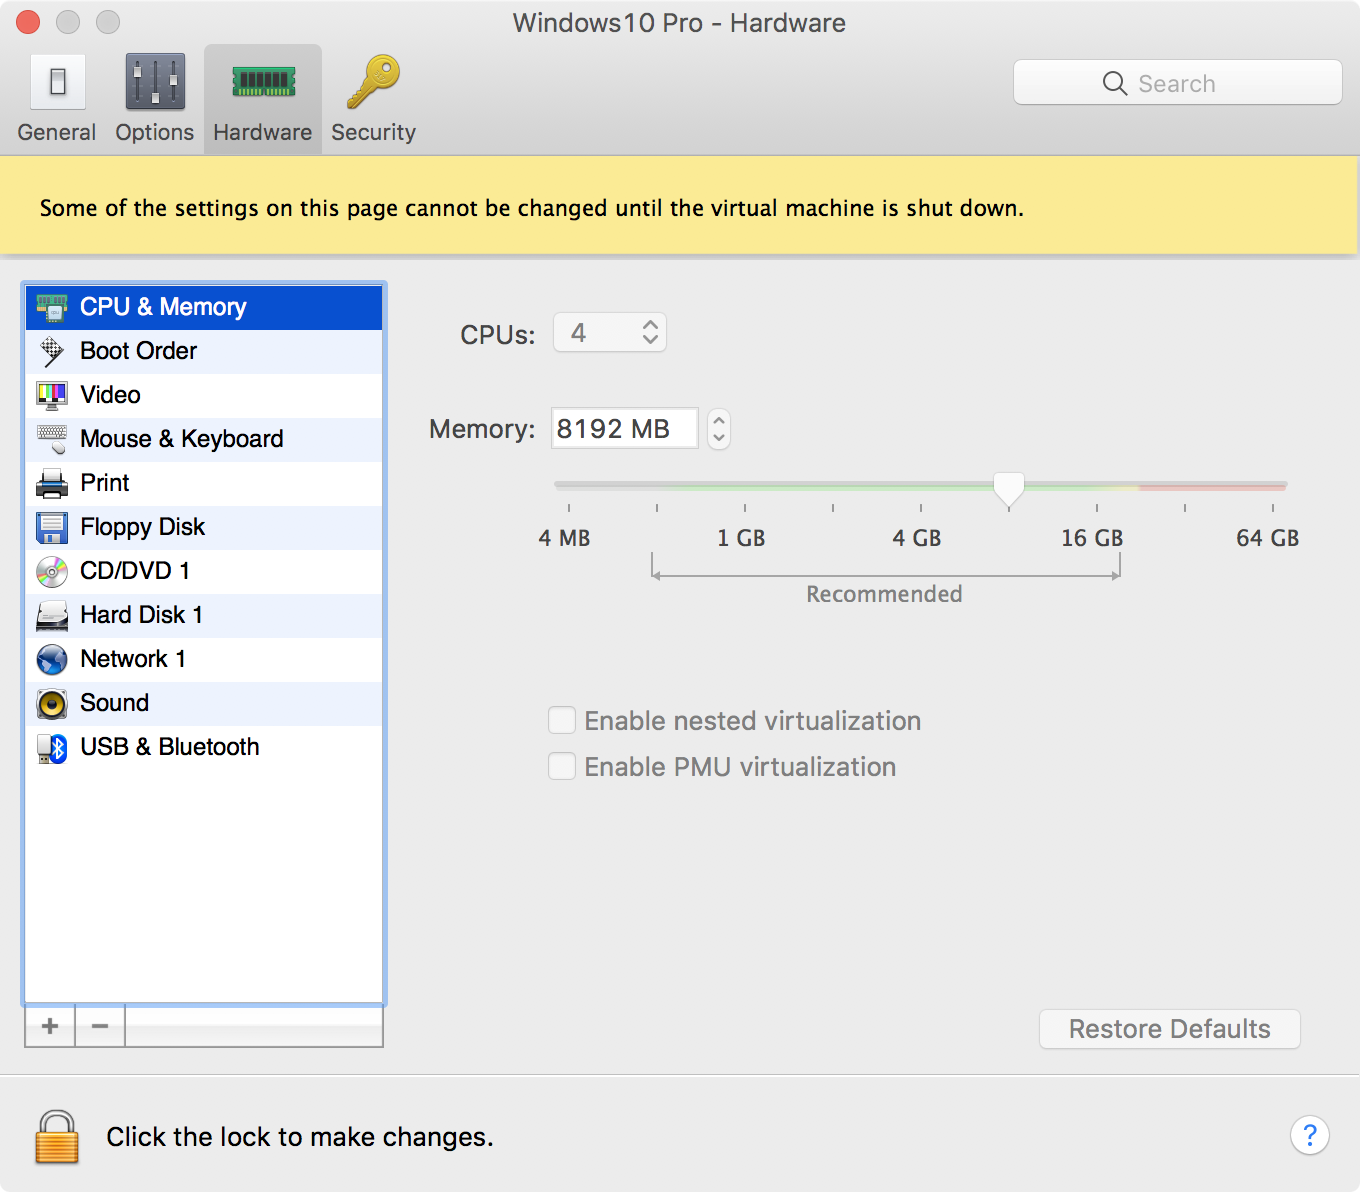This screenshot has width=1360, height=1192.
Task: Open the Security tab
Action: tap(373, 99)
